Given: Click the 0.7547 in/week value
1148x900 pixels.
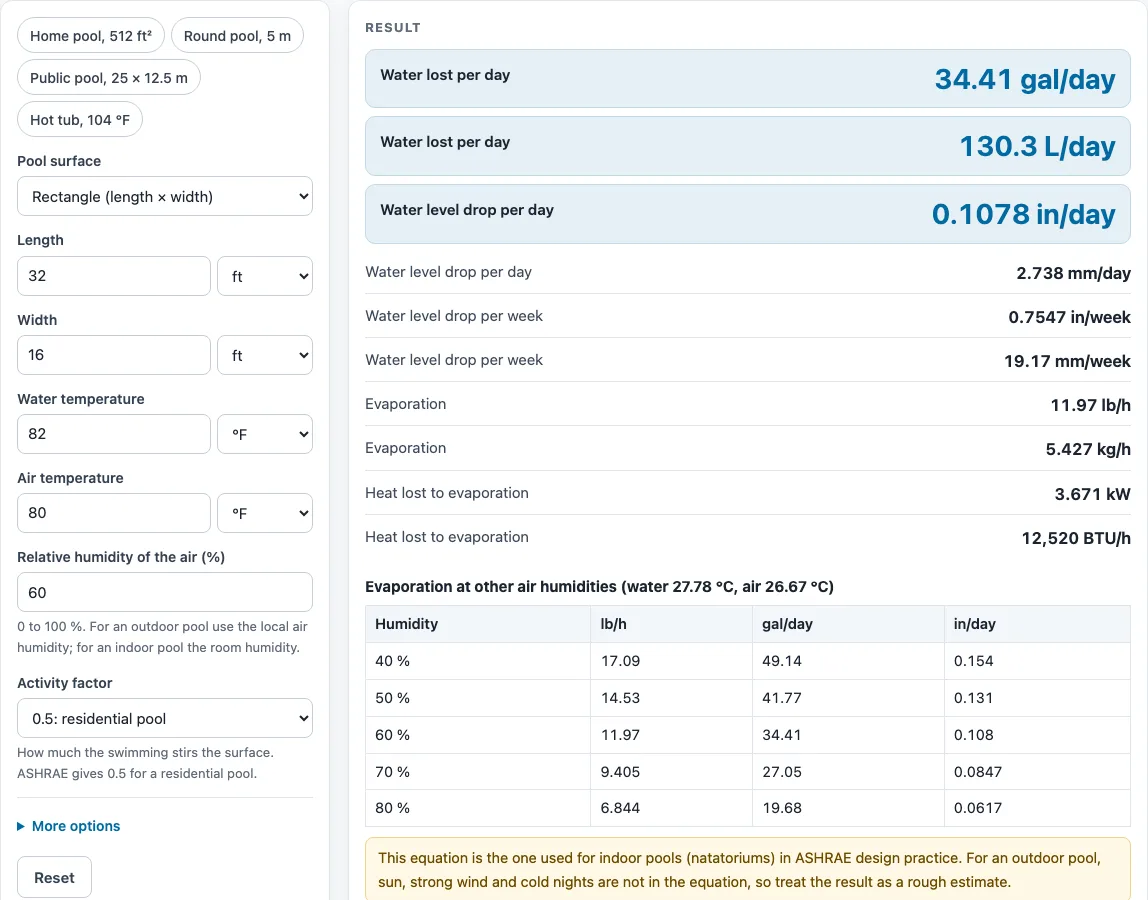Looking at the screenshot, I should 1070,317.
